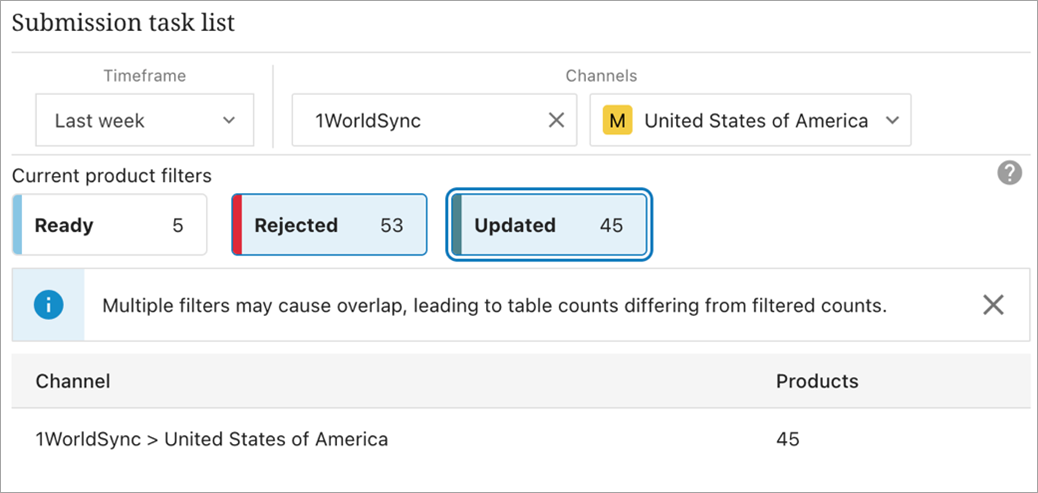Toggle the Ready product filter
Viewport: 1038px width, 493px height.
pos(110,225)
